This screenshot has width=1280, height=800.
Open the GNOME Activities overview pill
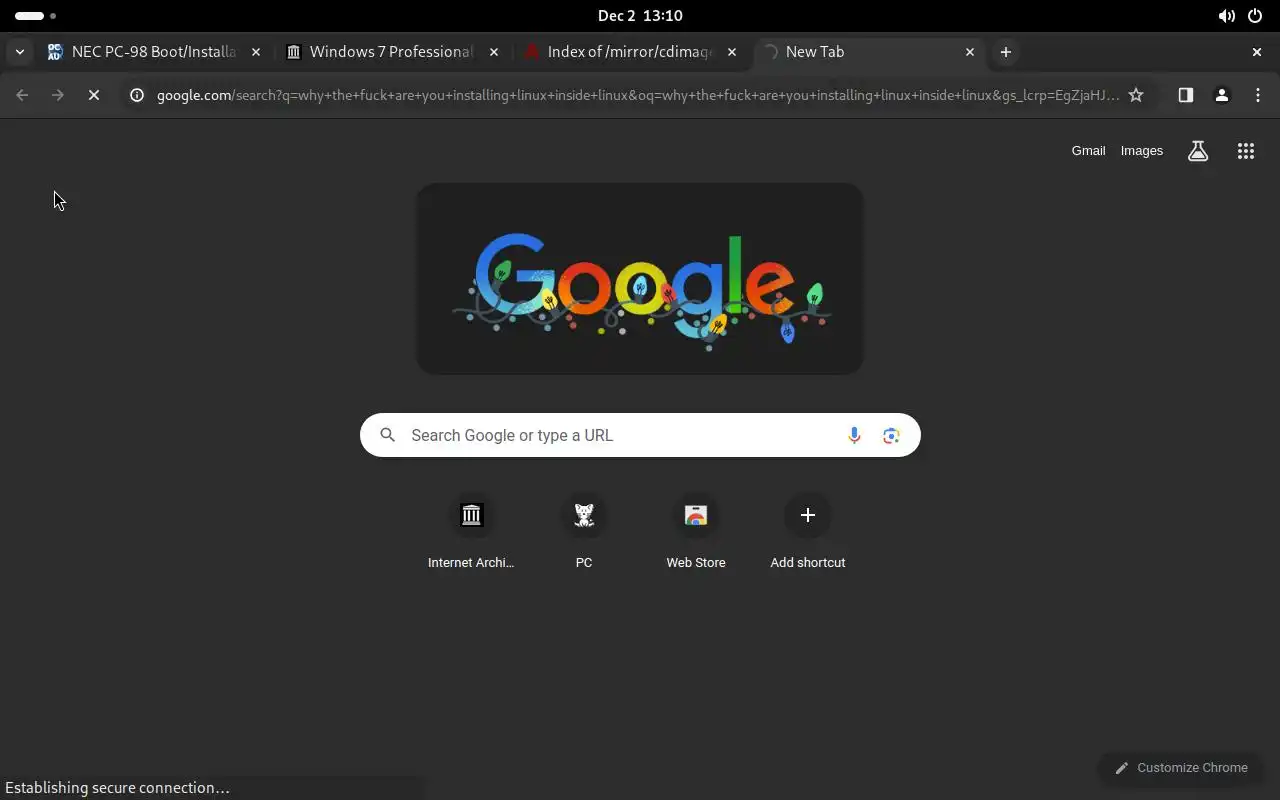35,16
